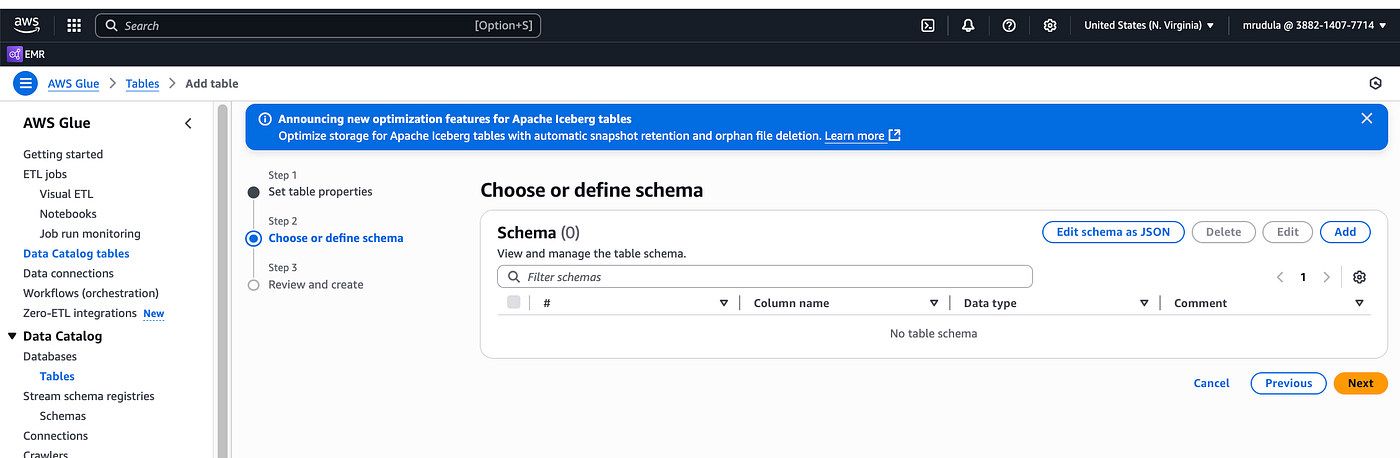
Task: Open Getting started in sidebar
Action: 63,154
